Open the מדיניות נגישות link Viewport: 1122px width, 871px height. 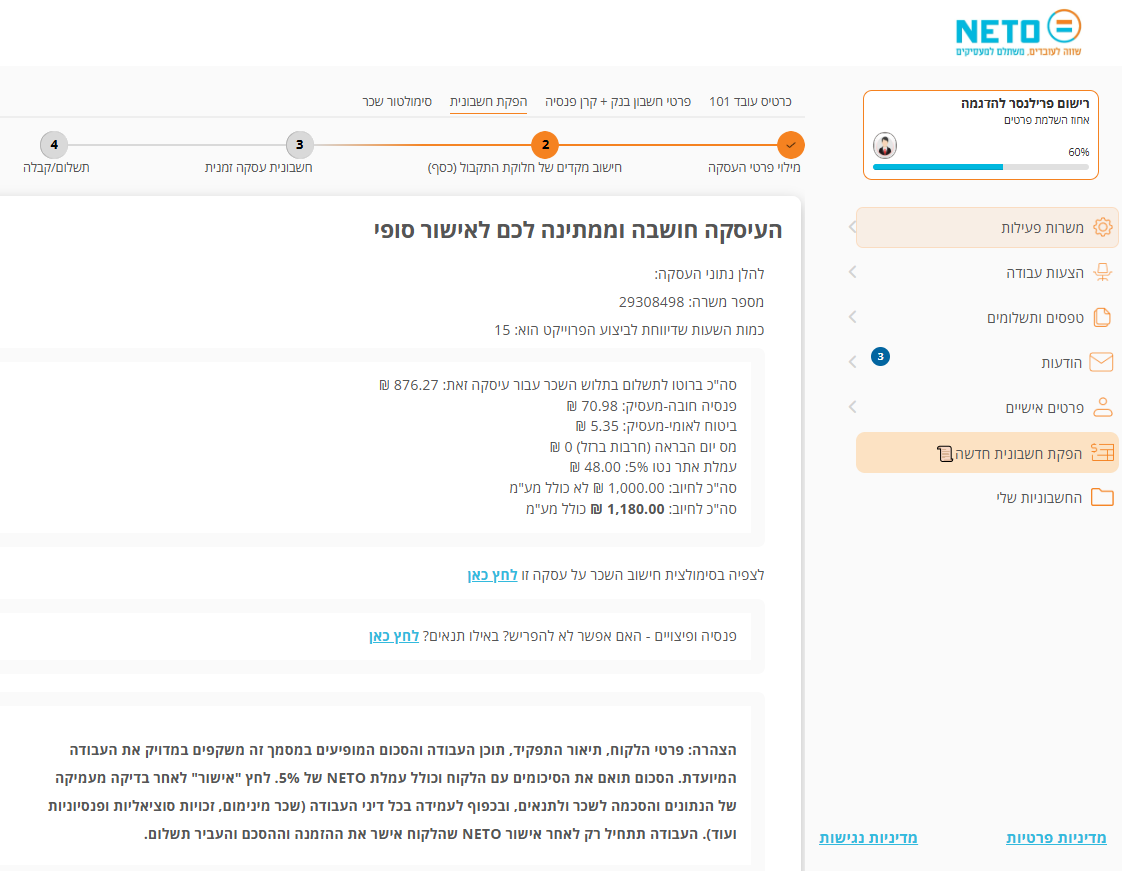pyautogui.click(x=868, y=837)
